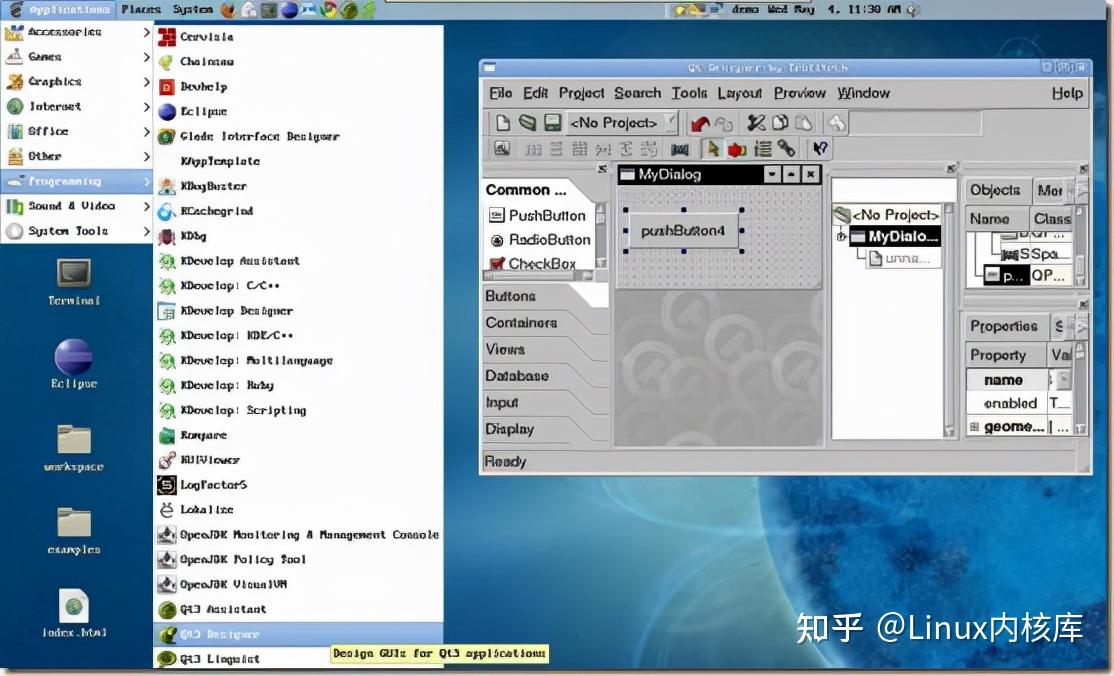Click the Save toolbar icon in Qt Designer
The width and height of the screenshot is (1114, 676).
[x=554, y=122]
